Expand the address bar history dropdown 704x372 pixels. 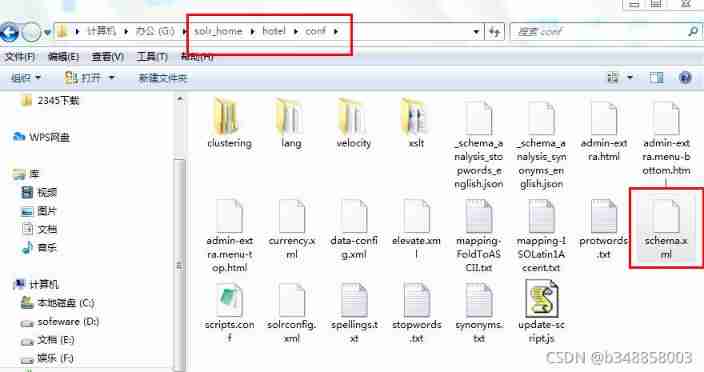(475, 32)
